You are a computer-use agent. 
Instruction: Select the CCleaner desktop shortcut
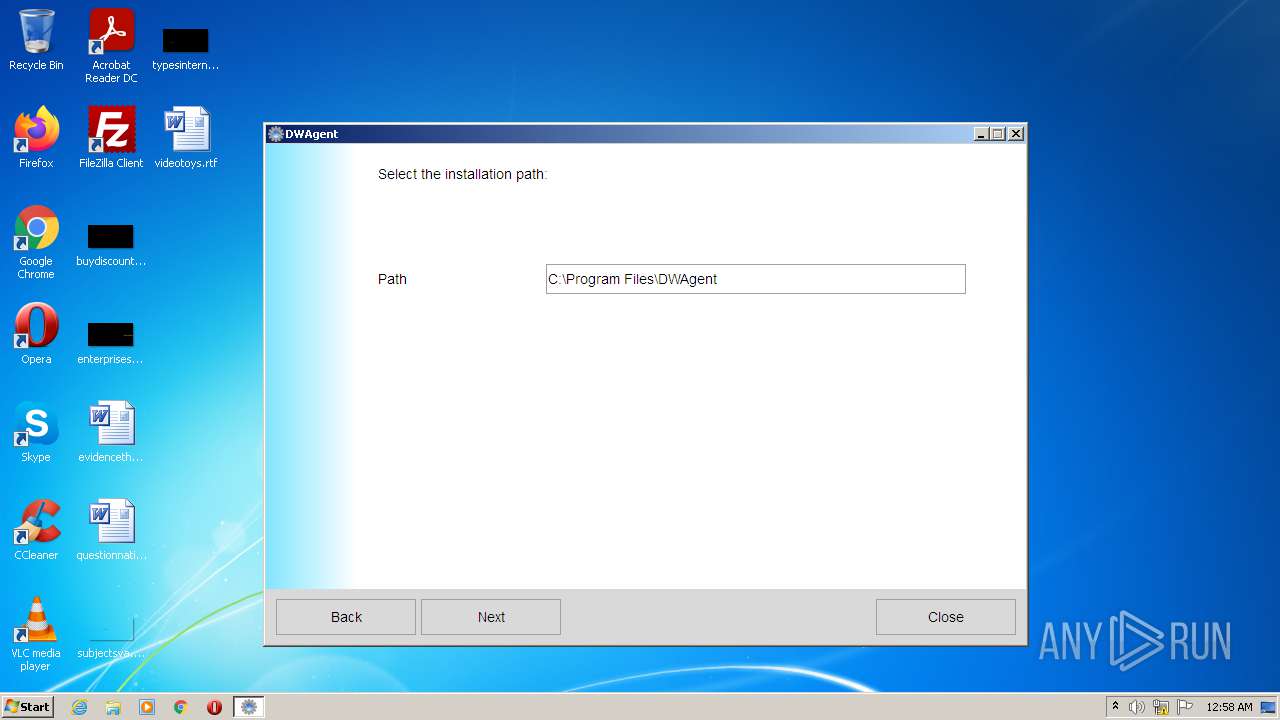[x=36, y=530]
